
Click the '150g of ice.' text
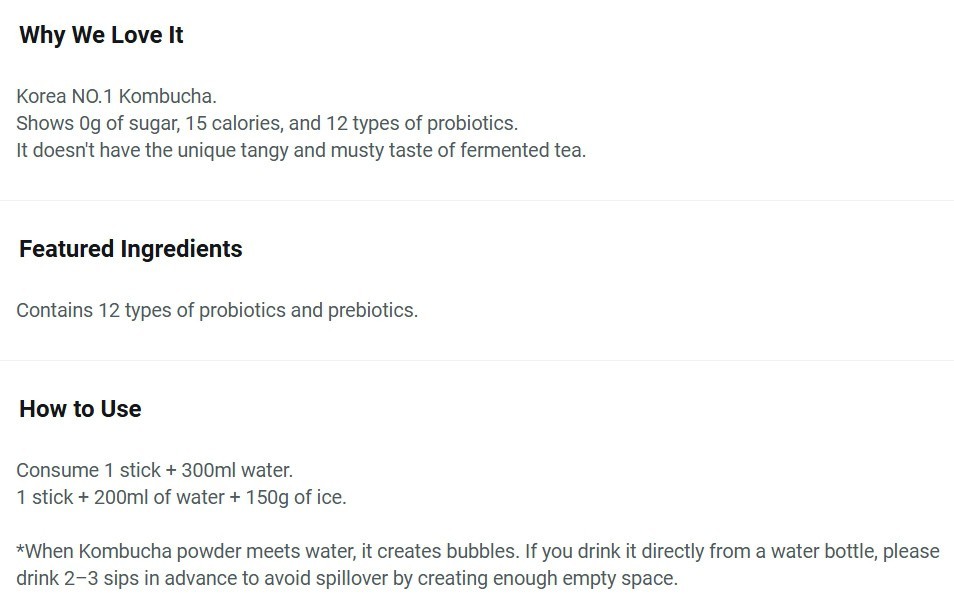click(x=296, y=497)
